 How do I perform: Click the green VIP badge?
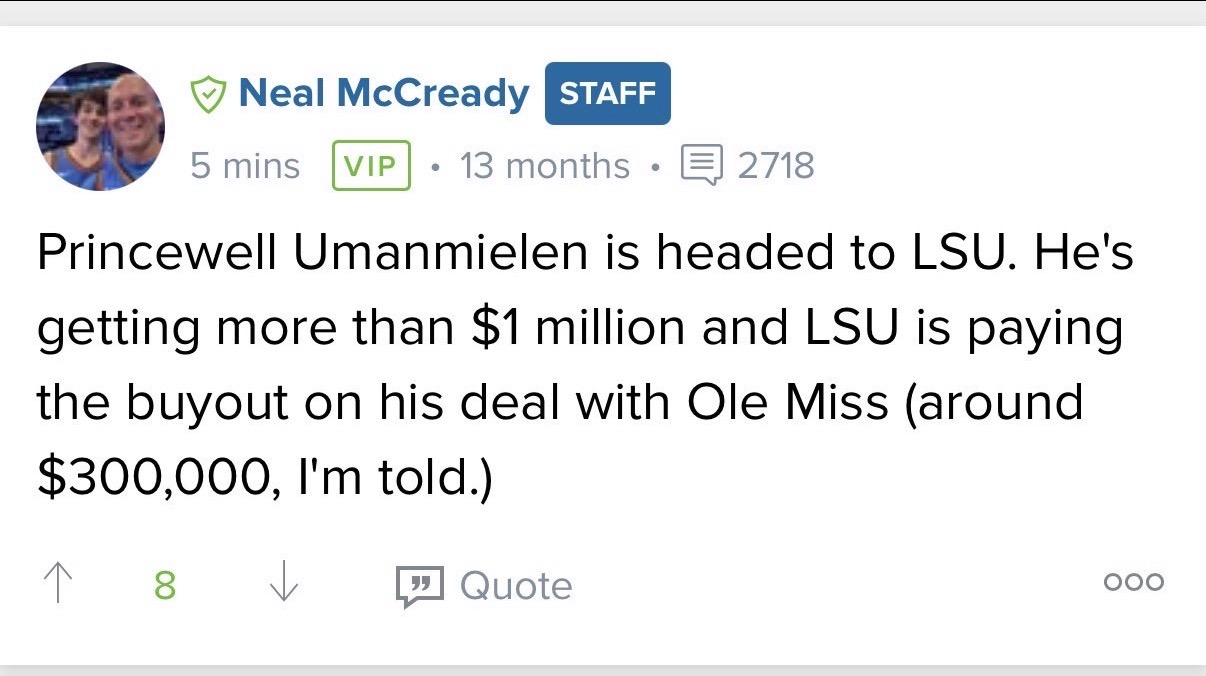point(371,166)
